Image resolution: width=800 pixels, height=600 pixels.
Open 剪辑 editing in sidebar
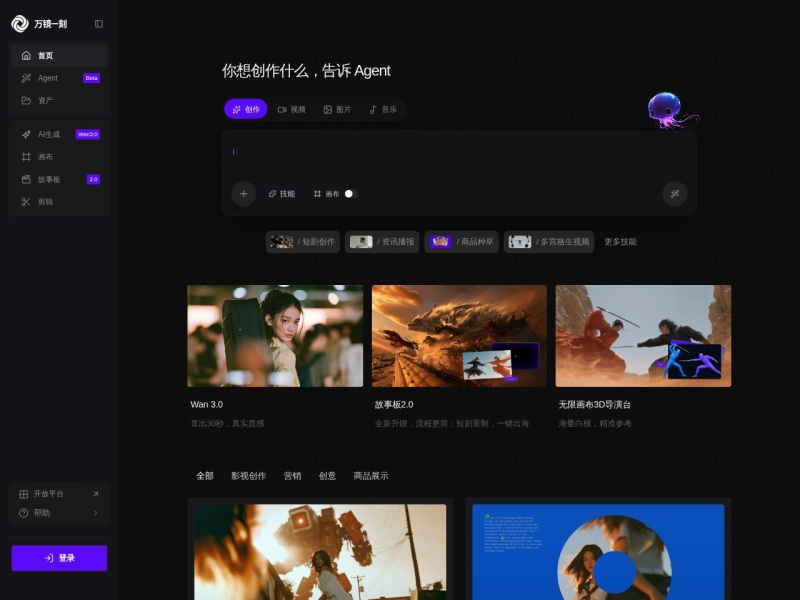59,202
